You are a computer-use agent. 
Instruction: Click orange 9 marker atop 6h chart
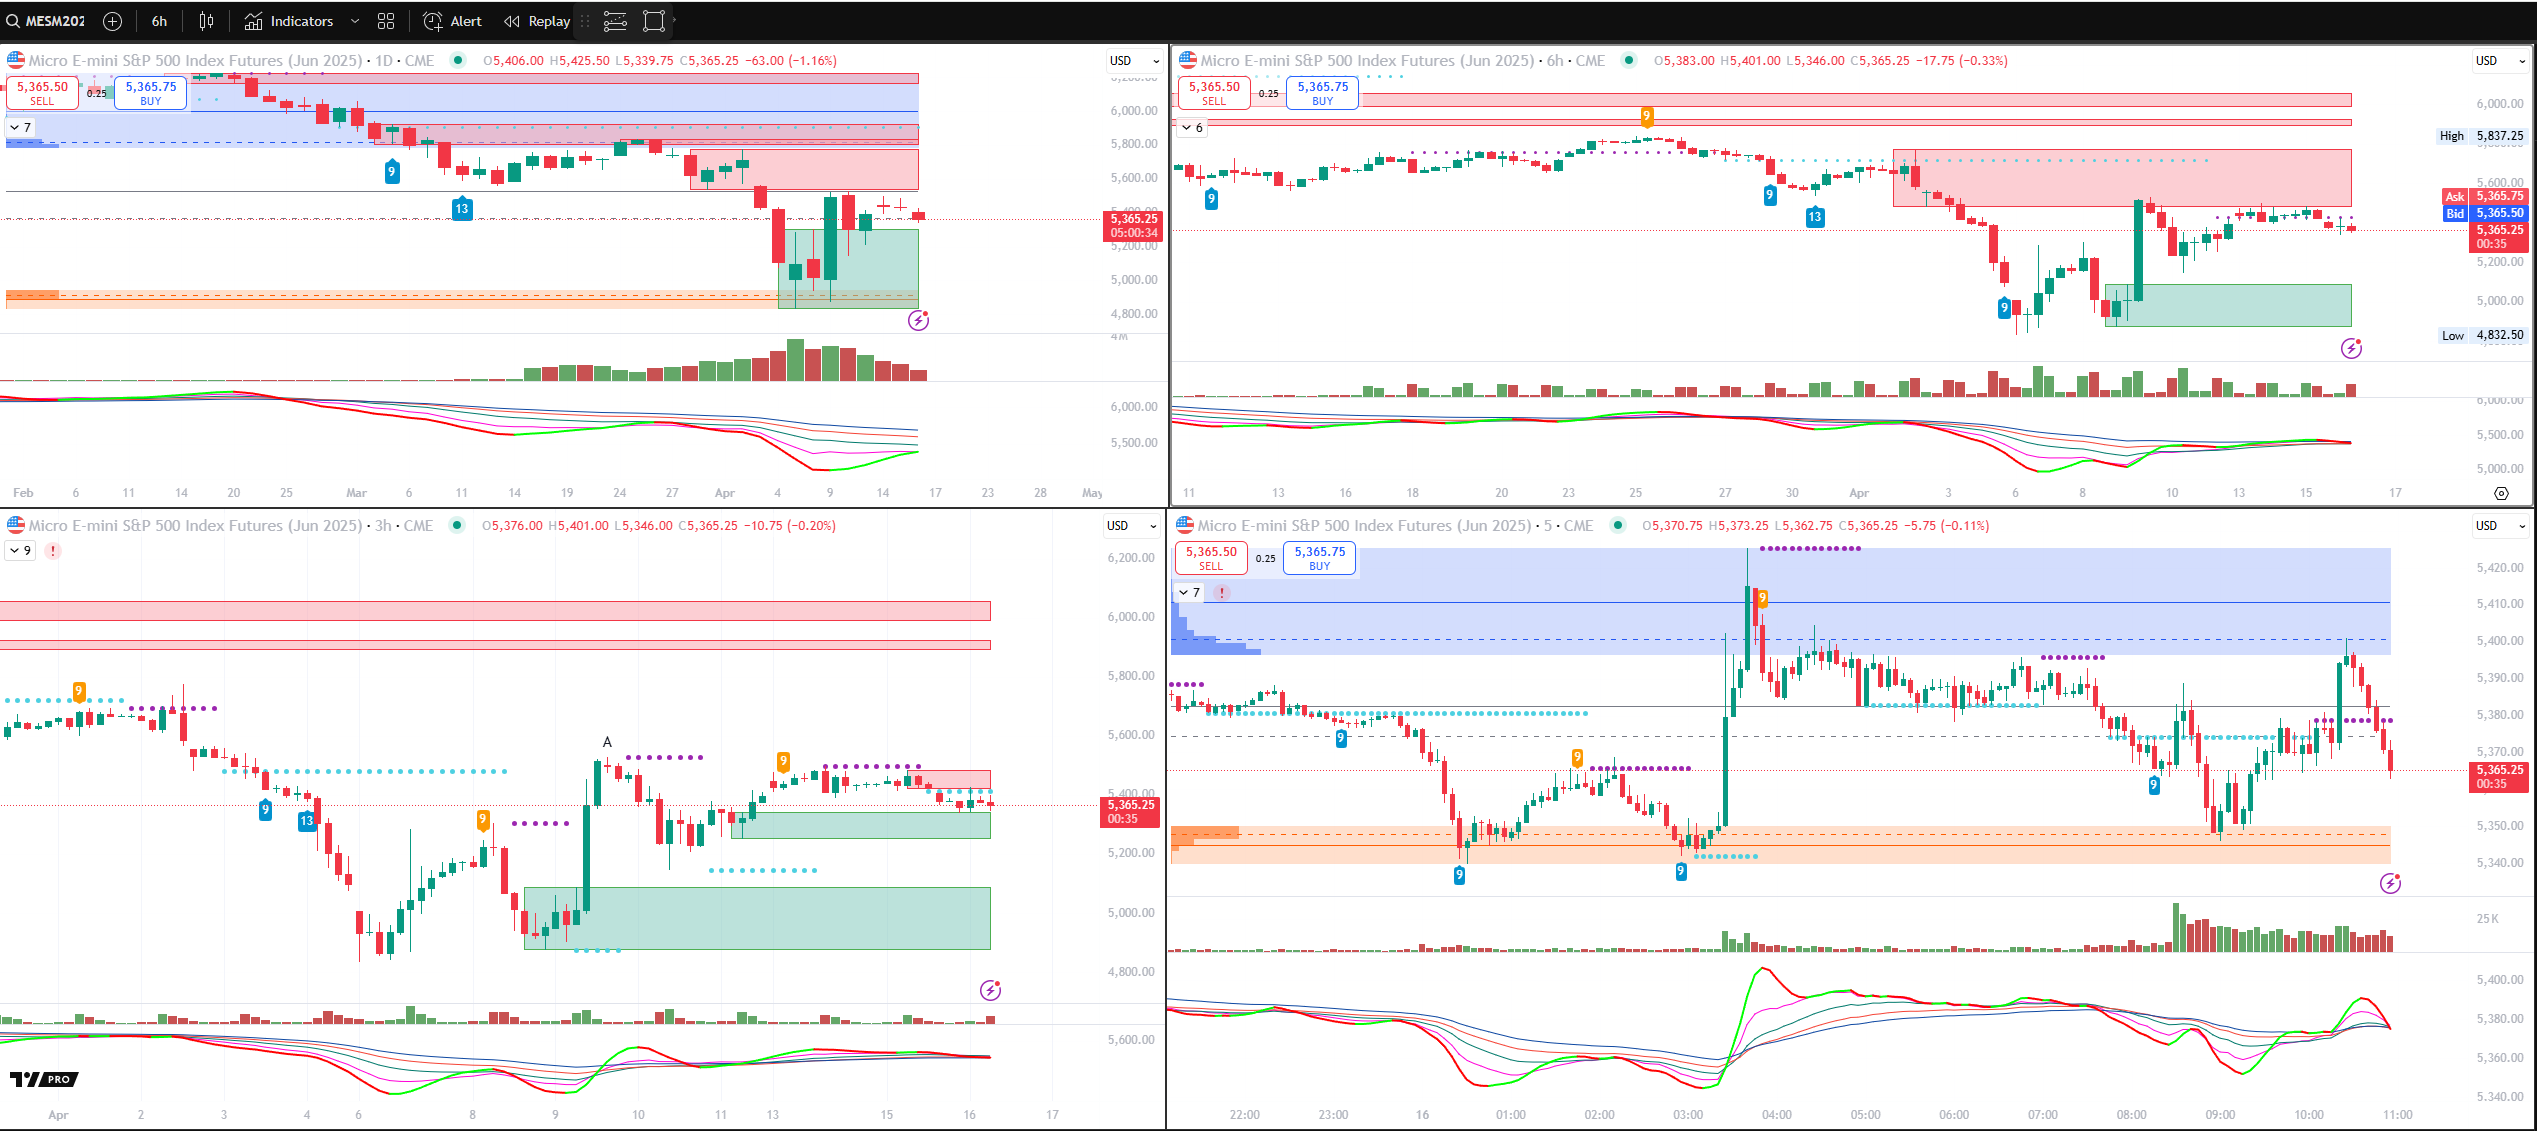[x=1646, y=116]
